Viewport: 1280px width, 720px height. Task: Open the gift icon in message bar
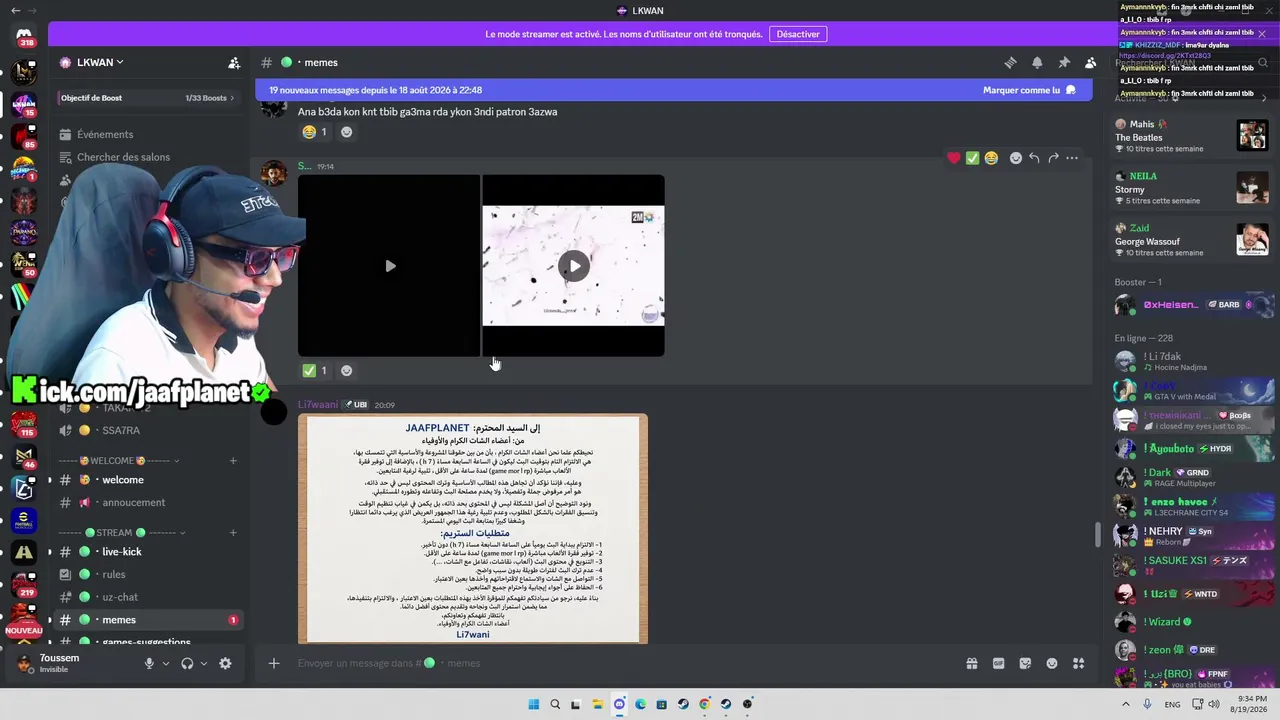971,663
